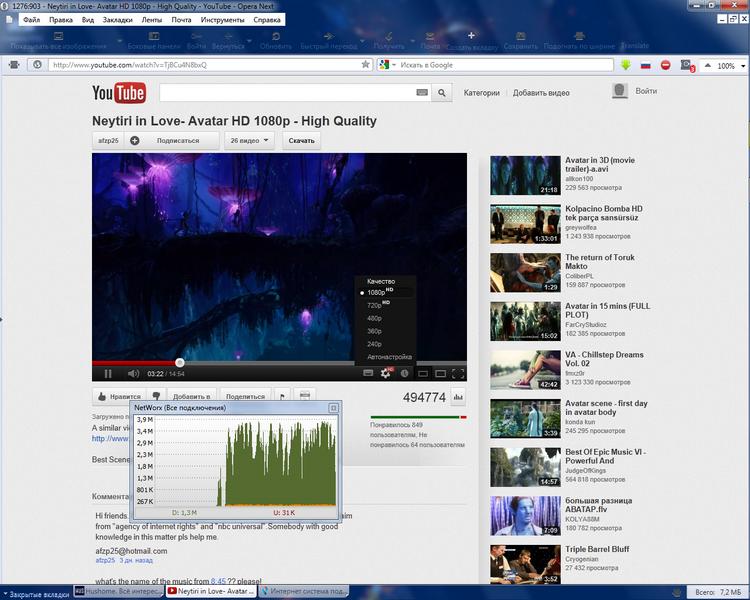
Task: Open The return of Toruk Makto thumbnail
Action: point(525,272)
